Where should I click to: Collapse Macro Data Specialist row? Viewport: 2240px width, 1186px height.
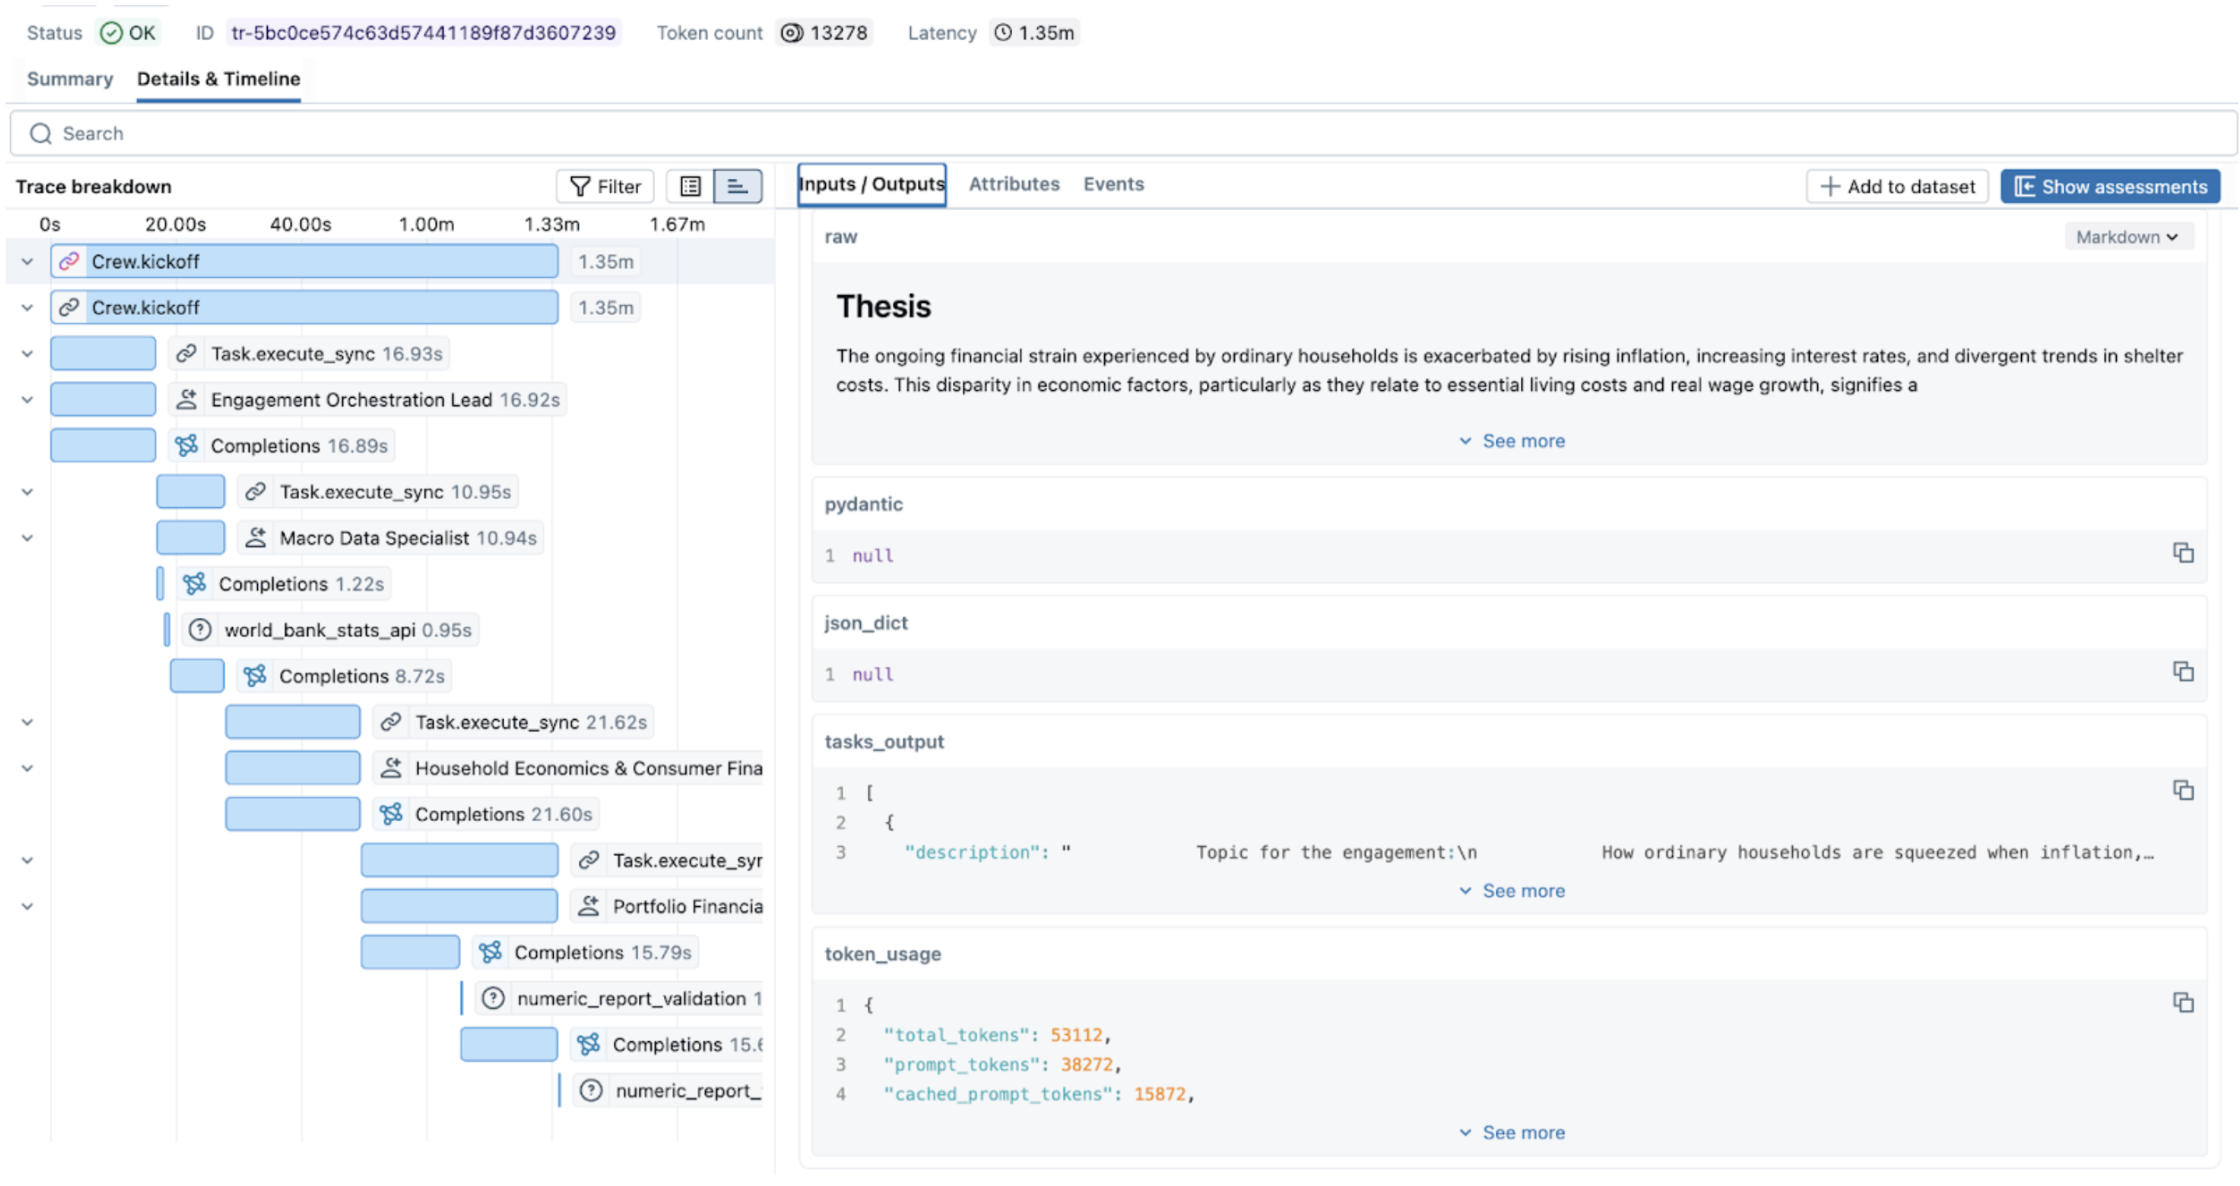(x=28, y=538)
